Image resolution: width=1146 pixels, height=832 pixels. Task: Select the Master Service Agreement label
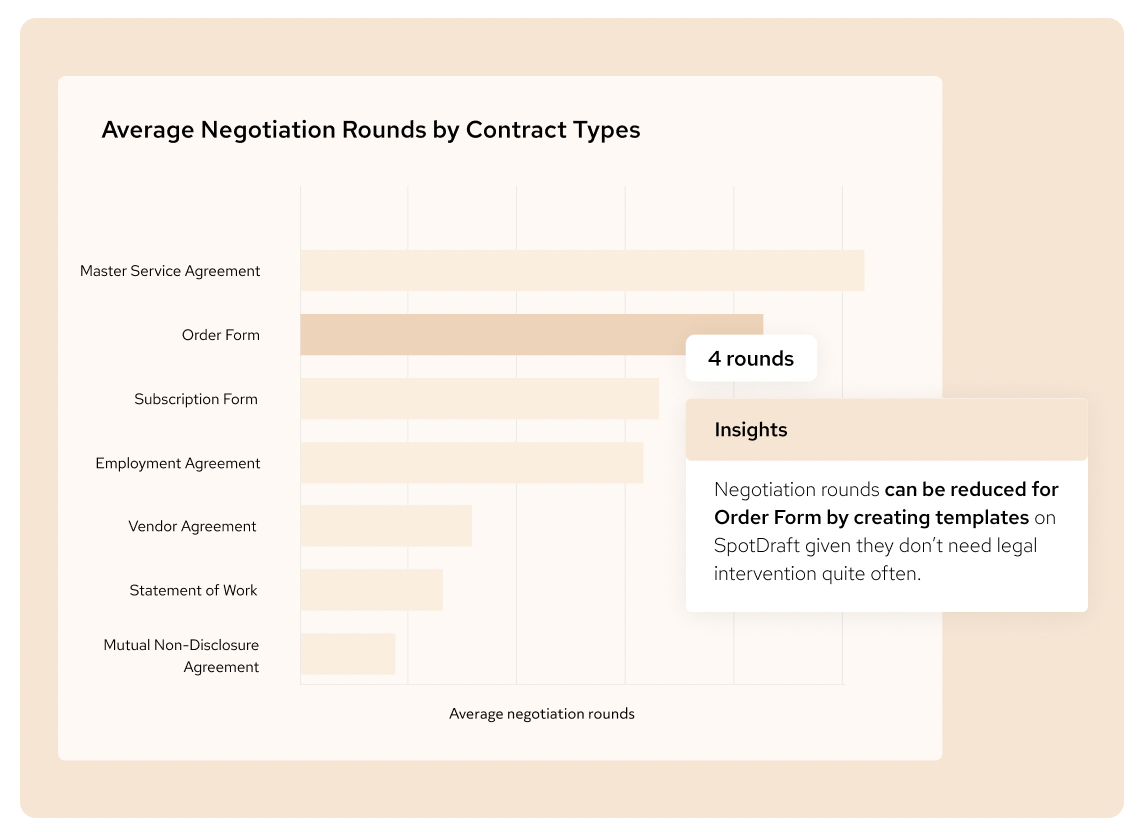(170, 271)
